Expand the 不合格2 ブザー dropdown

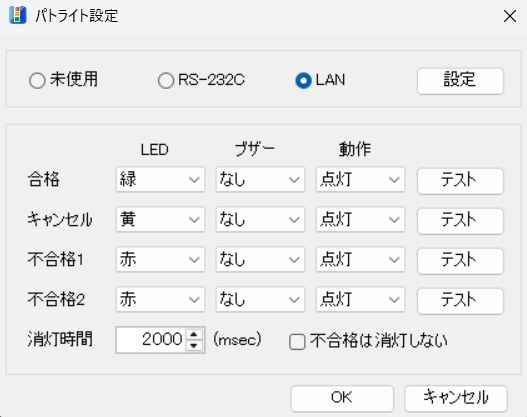pos(260,299)
